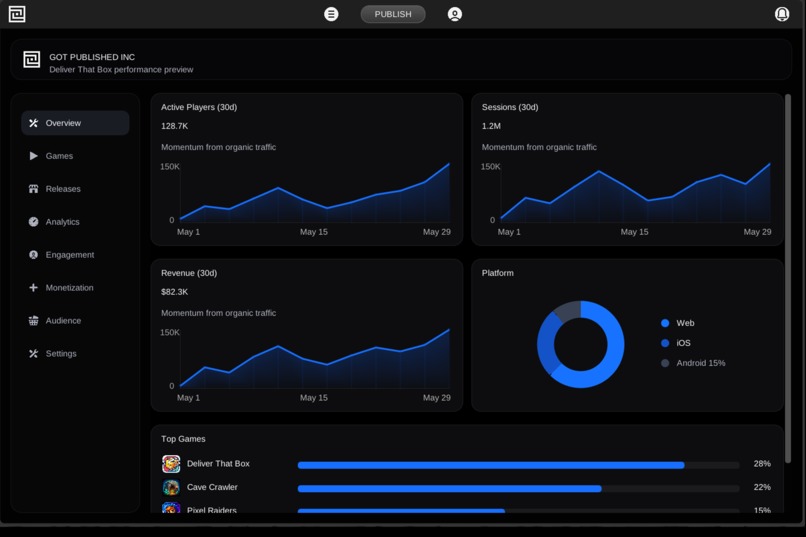Click the 128.7K active players value
This screenshot has height=537, width=806.
174,126
